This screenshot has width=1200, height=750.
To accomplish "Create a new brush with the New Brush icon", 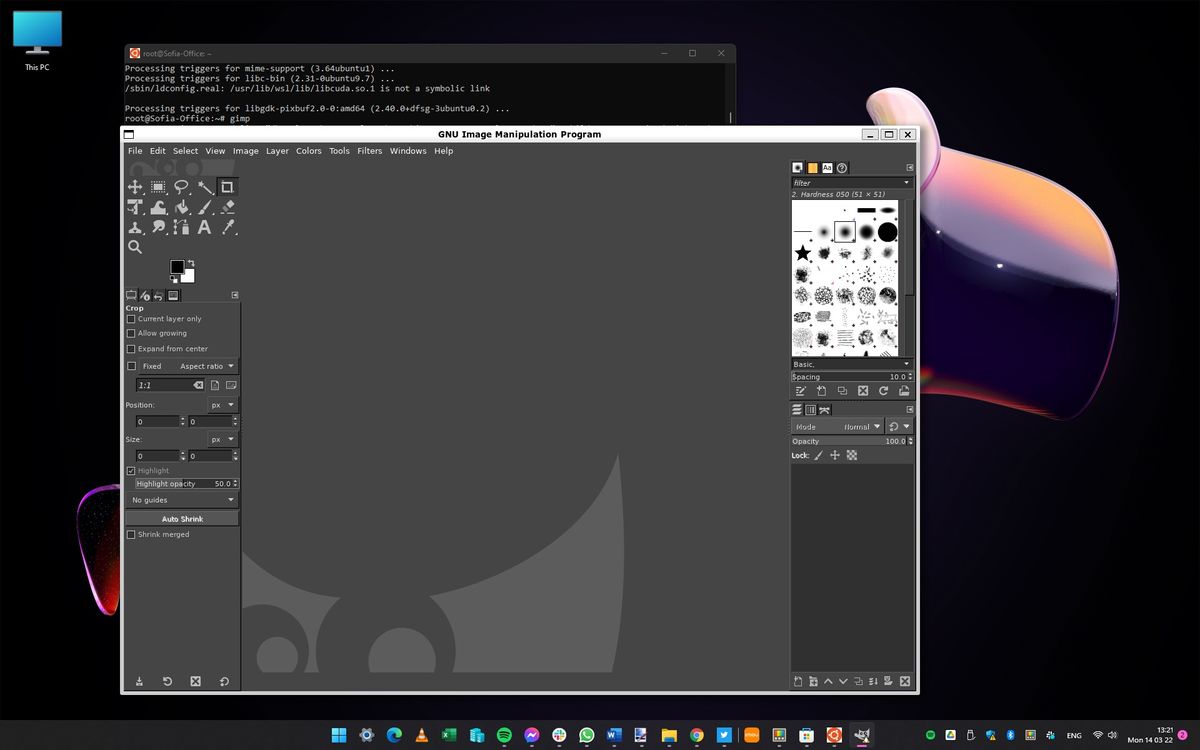I will click(821, 391).
